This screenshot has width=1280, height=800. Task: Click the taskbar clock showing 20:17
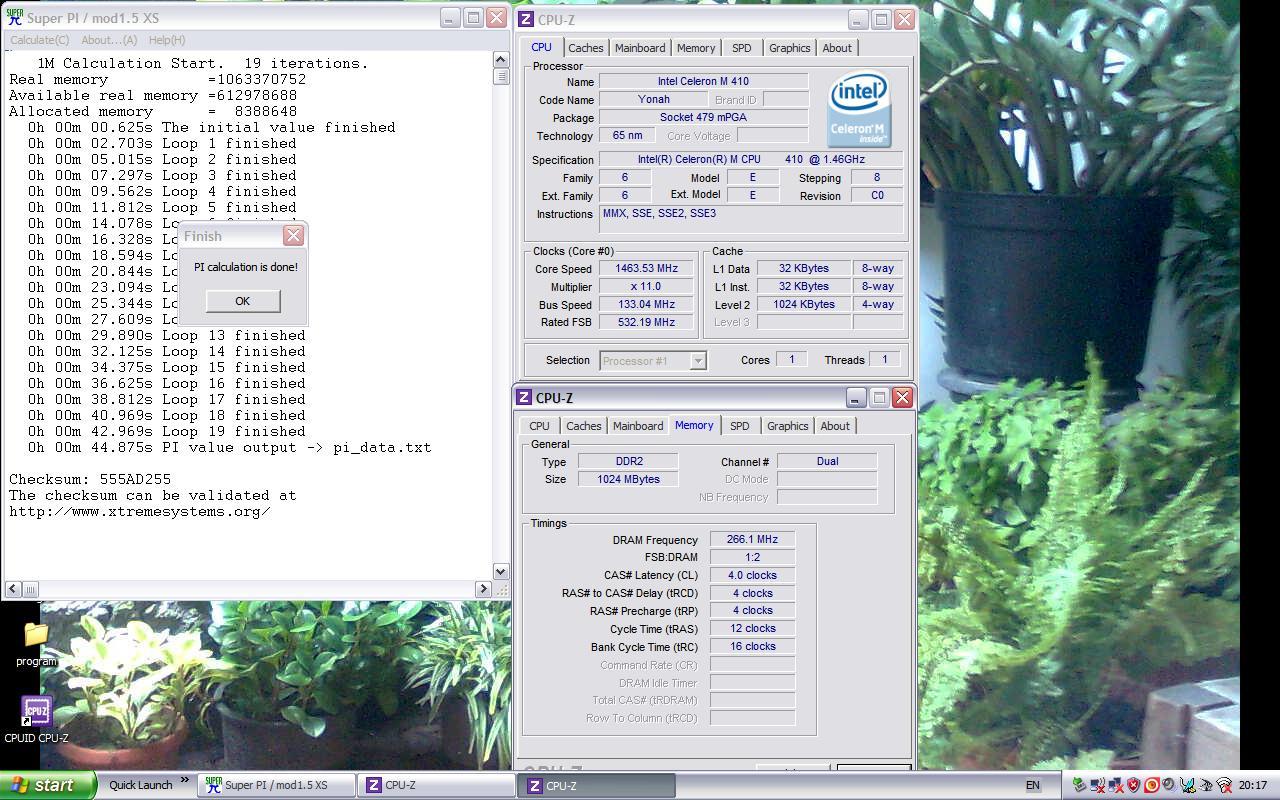coord(1253,786)
